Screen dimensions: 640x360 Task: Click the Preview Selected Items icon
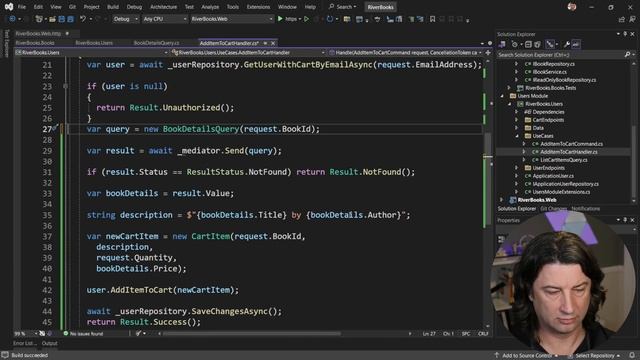coord(576,44)
